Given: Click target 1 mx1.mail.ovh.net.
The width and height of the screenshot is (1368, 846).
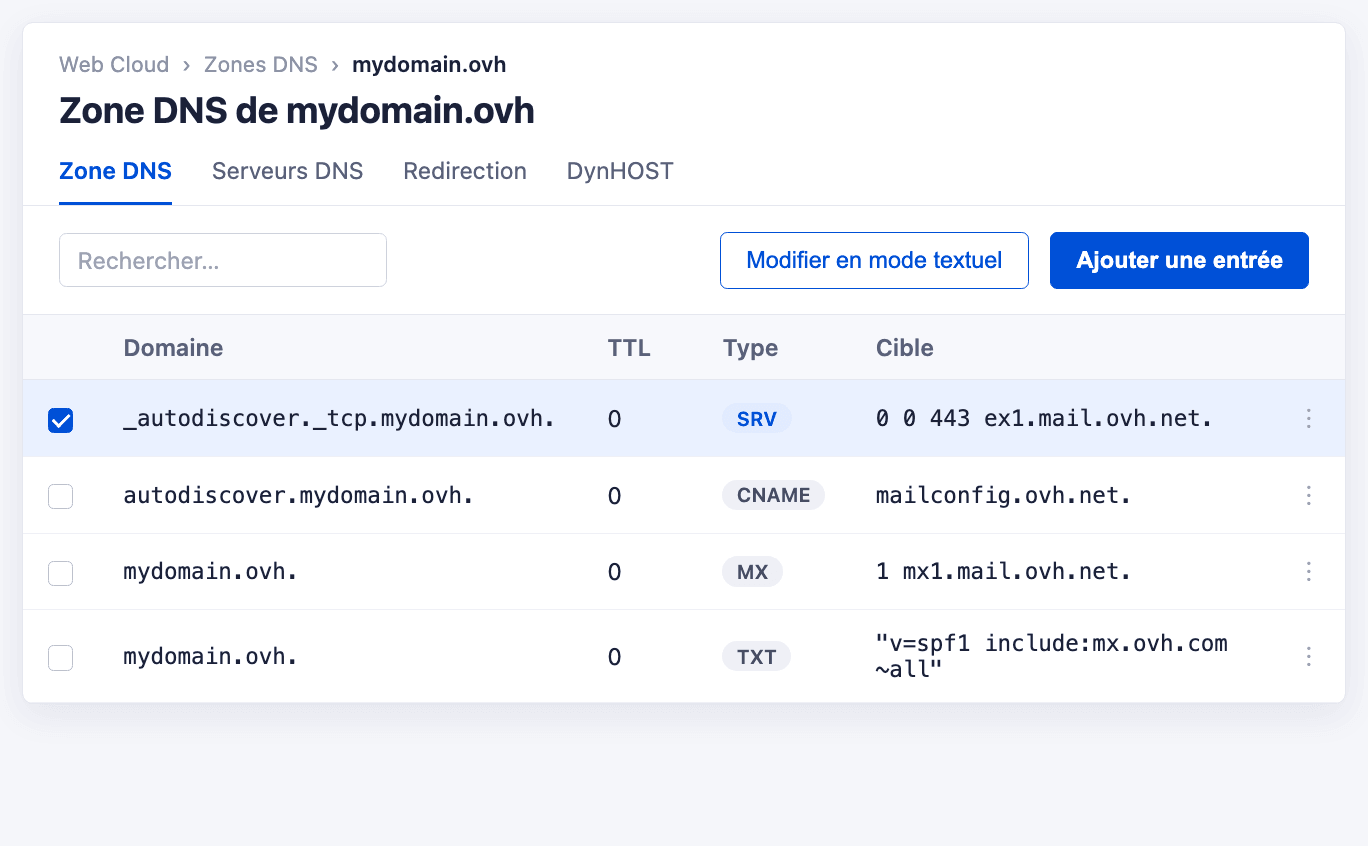Looking at the screenshot, I should (x=1003, y=571).
